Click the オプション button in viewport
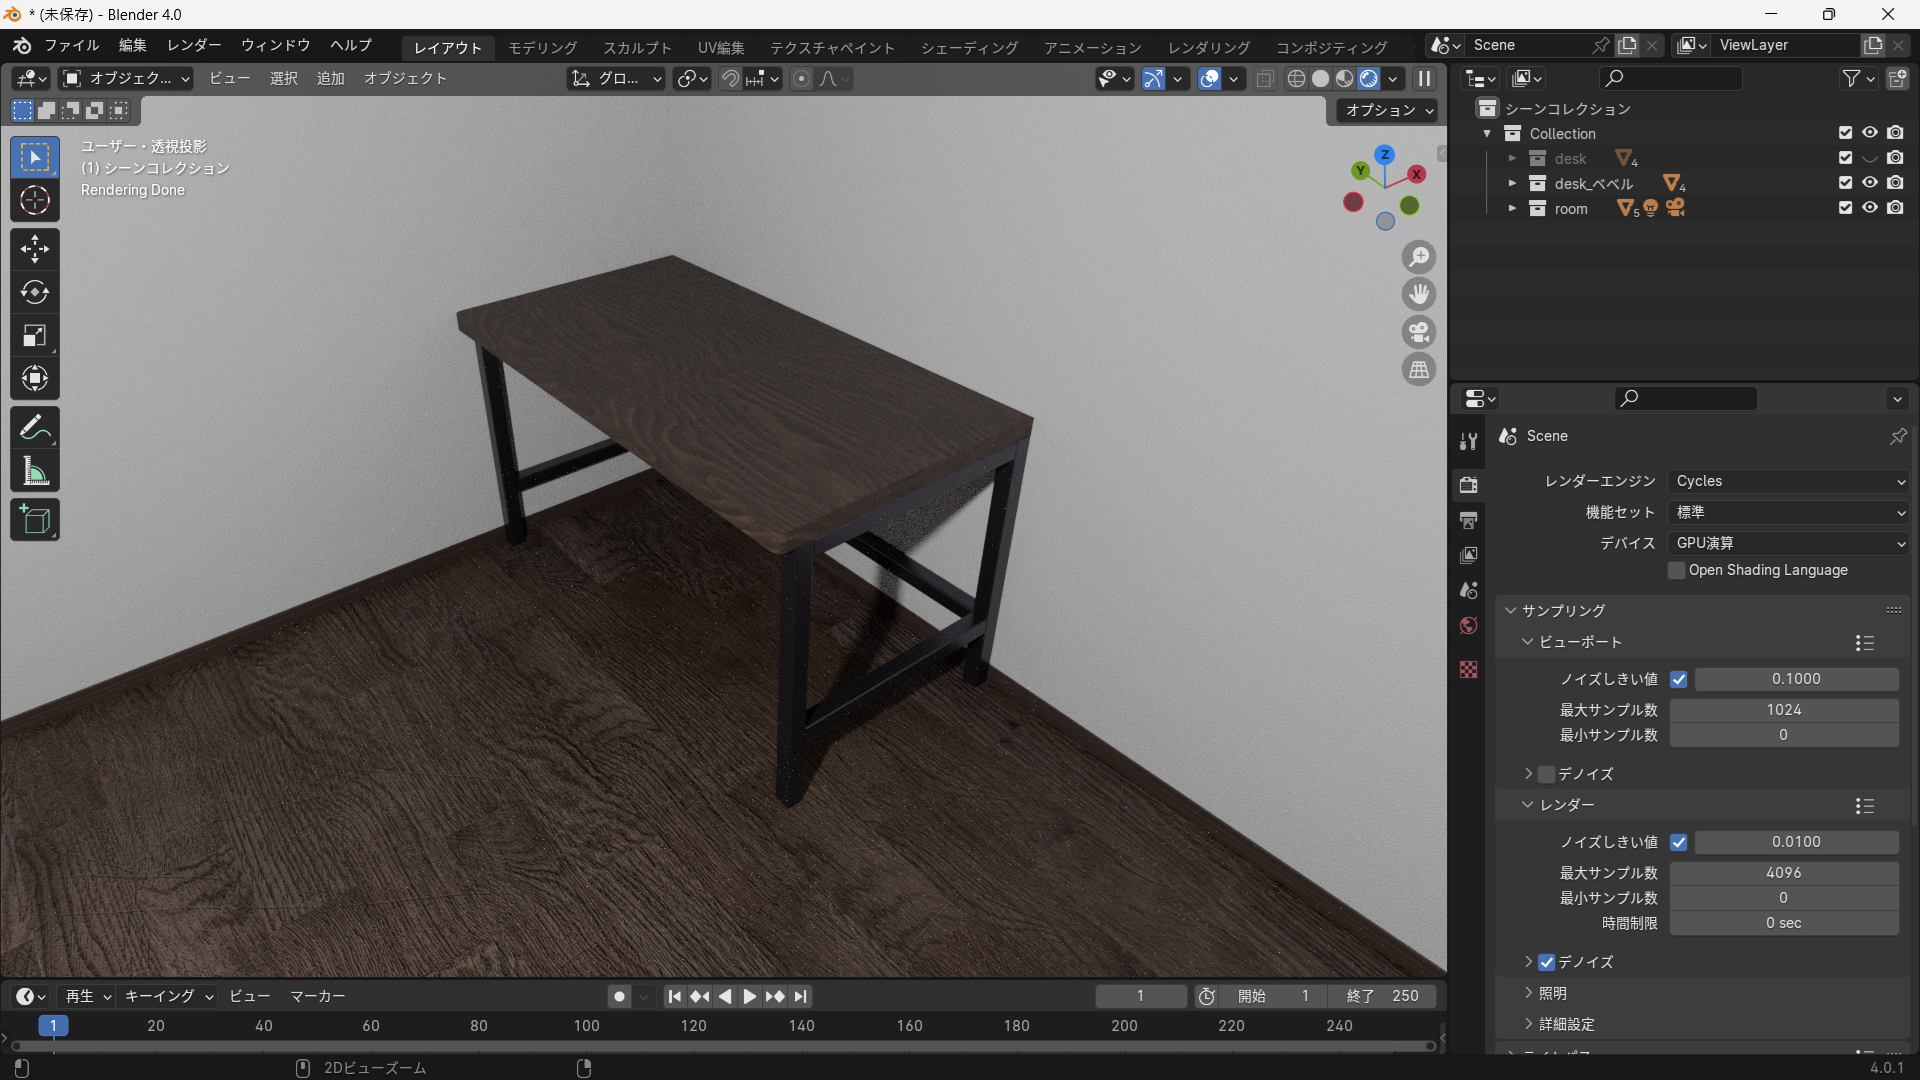1920x1080 pixels. (x=1389, y=110)
